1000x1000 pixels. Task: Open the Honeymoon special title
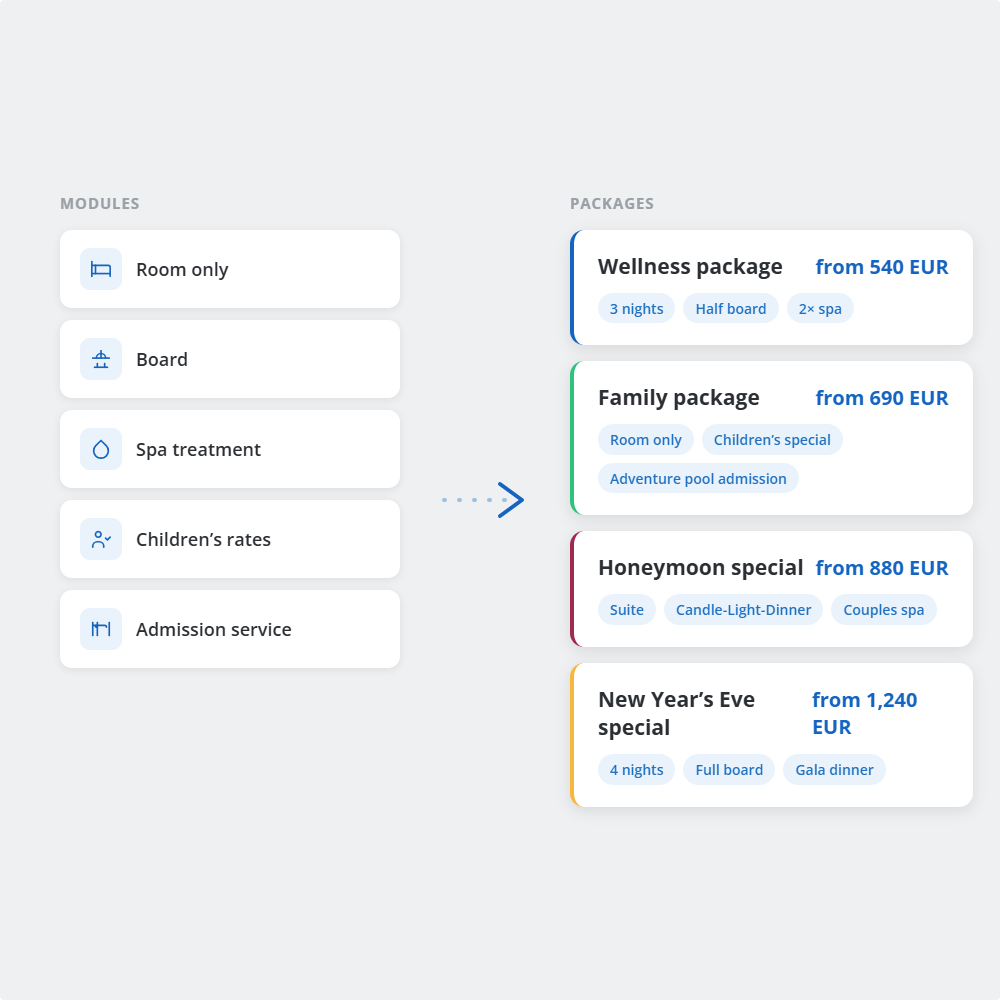(x=700, y=568)
